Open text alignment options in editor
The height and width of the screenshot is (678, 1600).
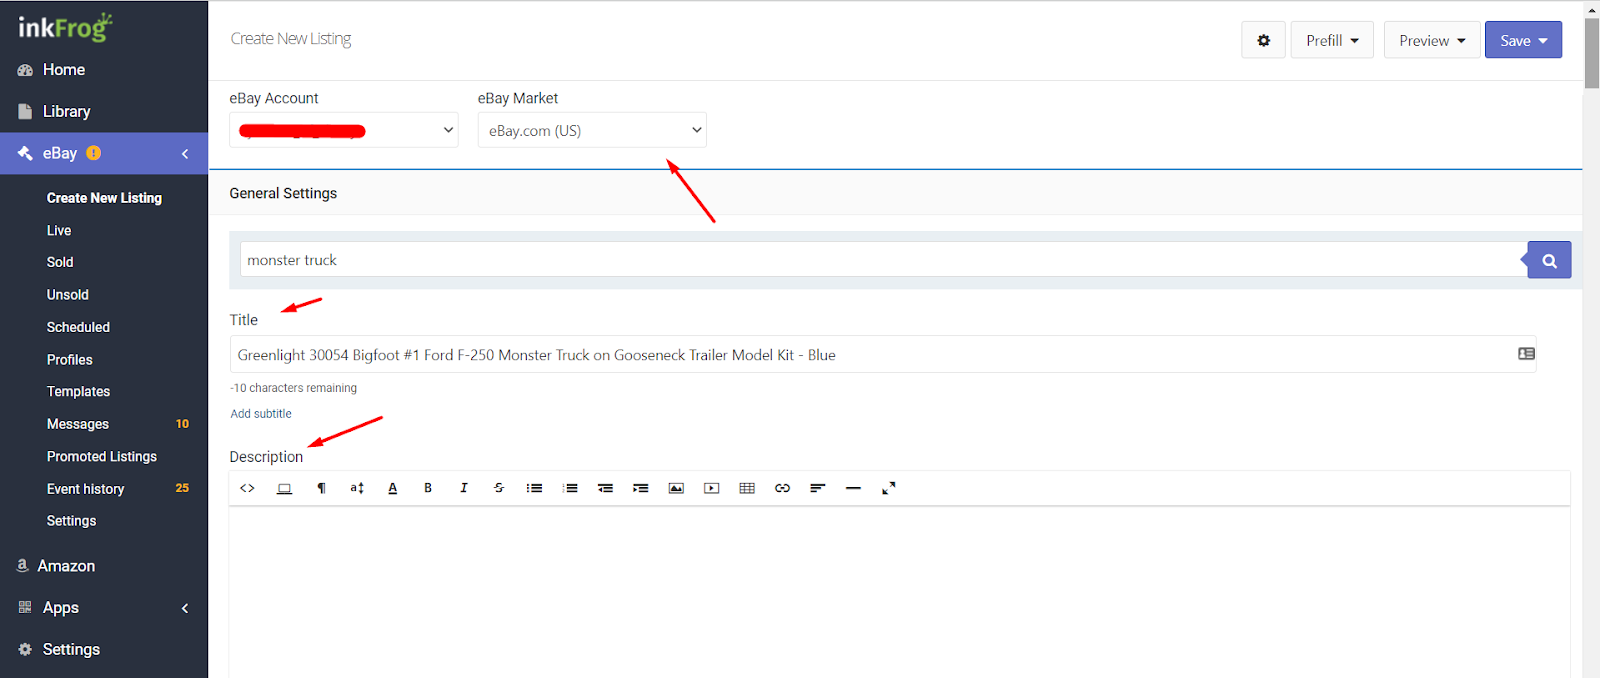click(818, 488)
